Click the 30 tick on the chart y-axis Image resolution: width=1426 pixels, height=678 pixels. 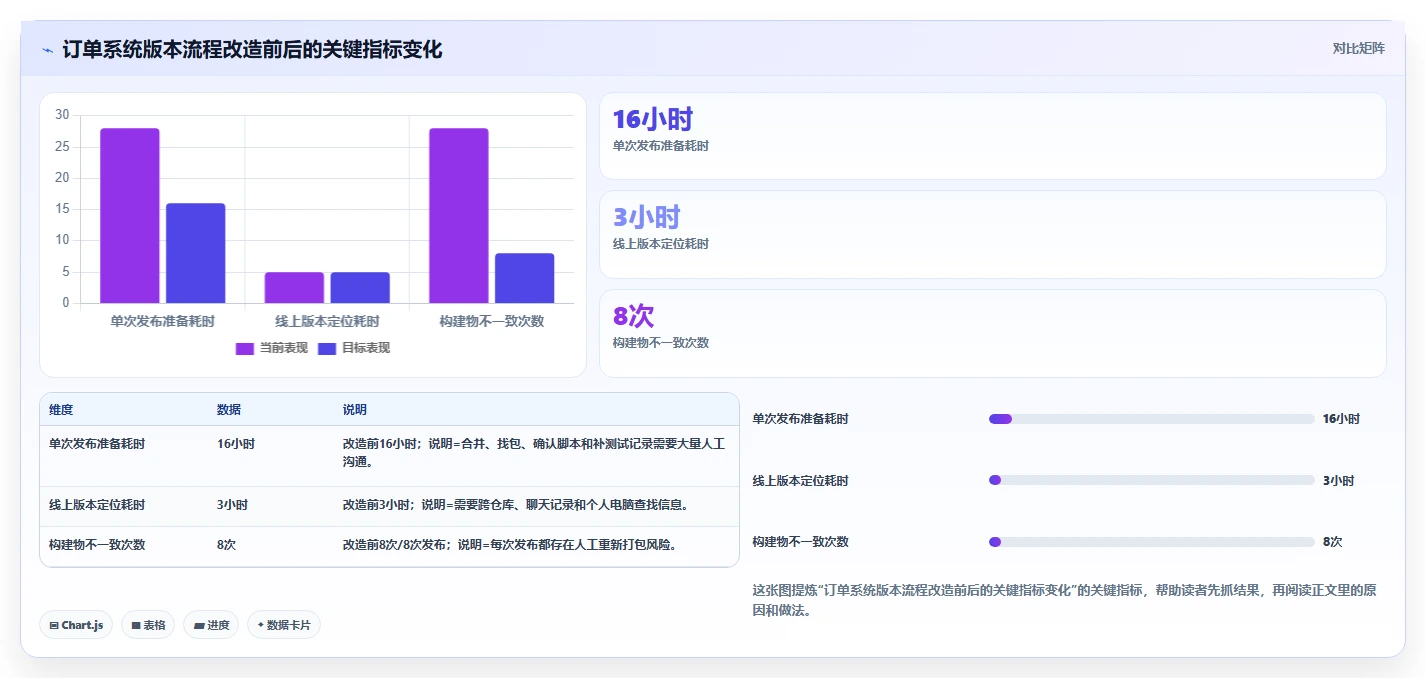pos(62,115)
